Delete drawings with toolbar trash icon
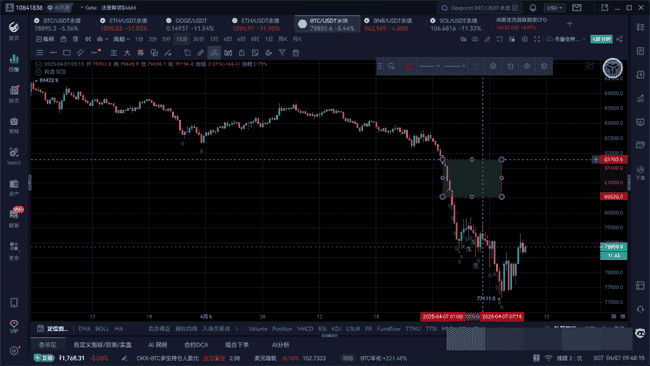Screen dimensions: 650x366 point(296,53)
